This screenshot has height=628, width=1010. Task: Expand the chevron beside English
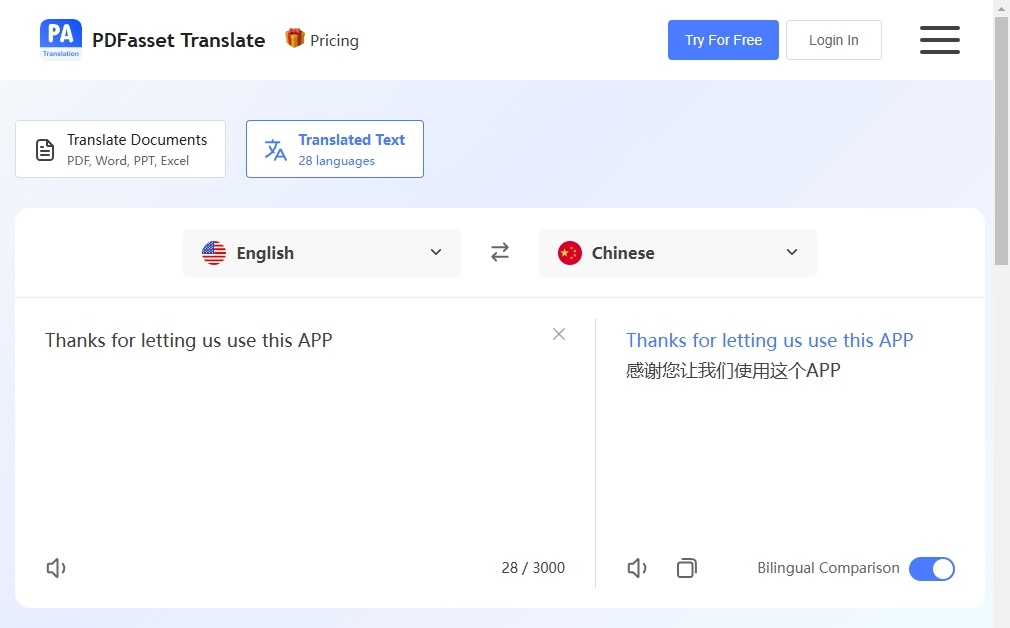[x=436, y=252]
